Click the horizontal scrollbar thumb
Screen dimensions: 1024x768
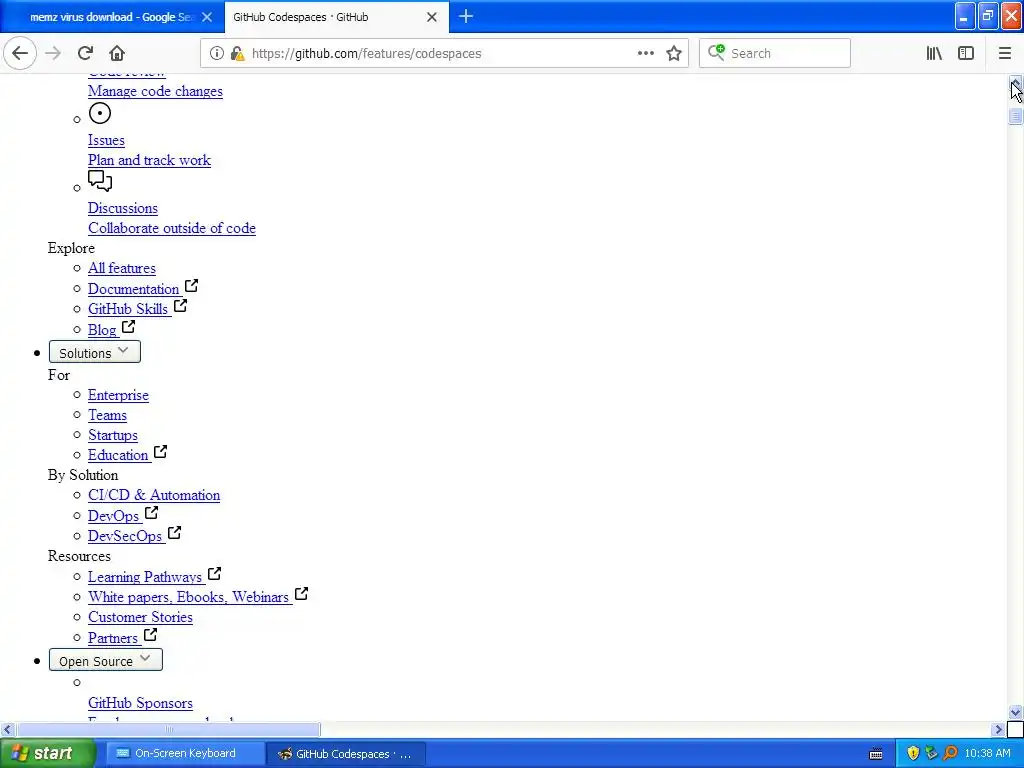click(168, 729)
